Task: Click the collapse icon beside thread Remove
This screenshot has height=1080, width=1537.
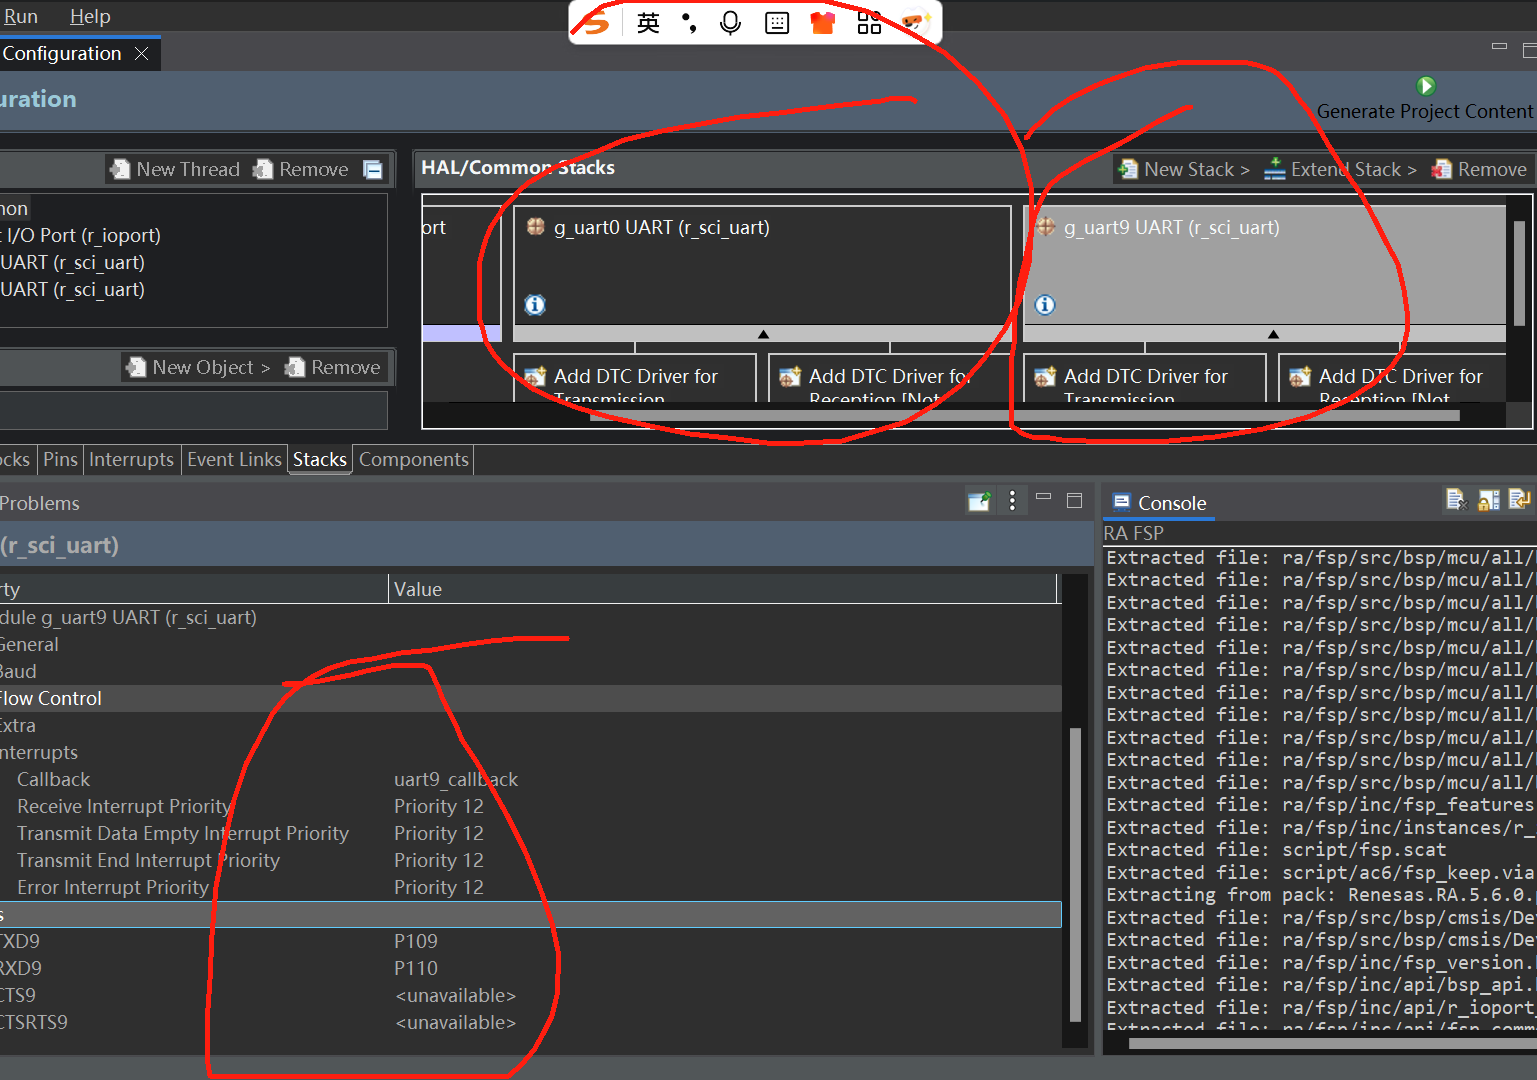Action: point(373,169)
